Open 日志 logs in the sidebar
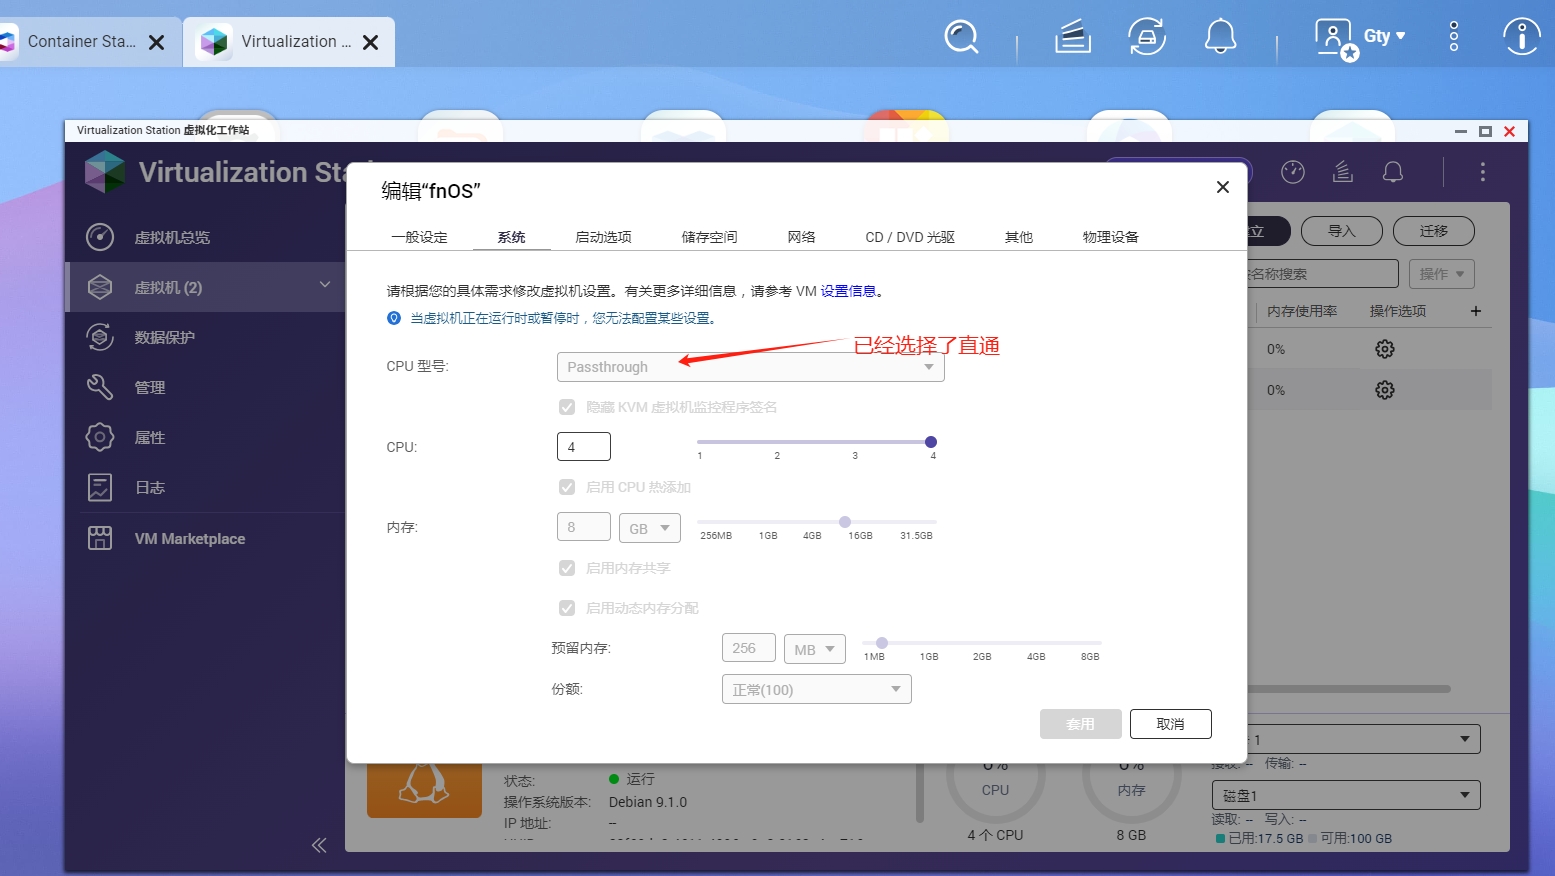The height and width of the screenshot is (876, 1555). pos(149,487)
